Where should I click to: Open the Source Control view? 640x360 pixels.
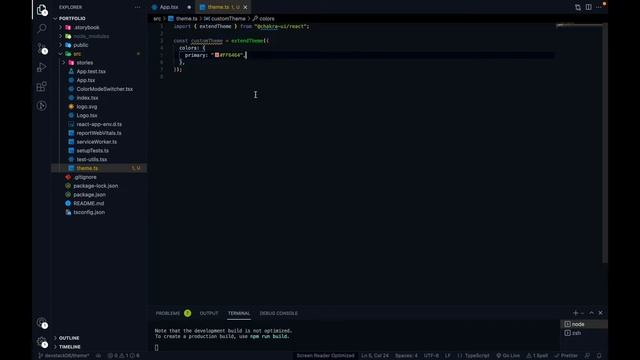click(42, 48)
